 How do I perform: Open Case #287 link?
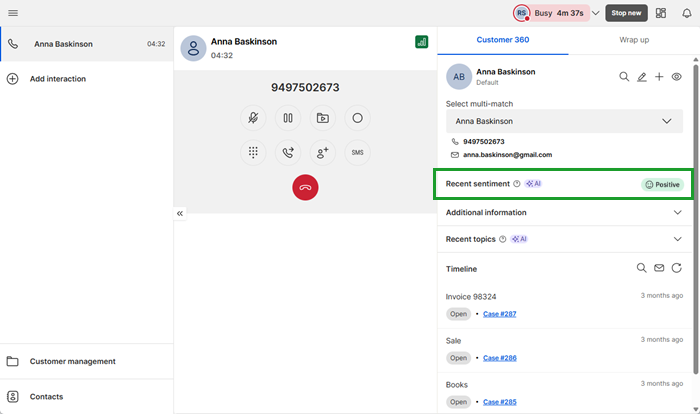(x=499, y=314)
